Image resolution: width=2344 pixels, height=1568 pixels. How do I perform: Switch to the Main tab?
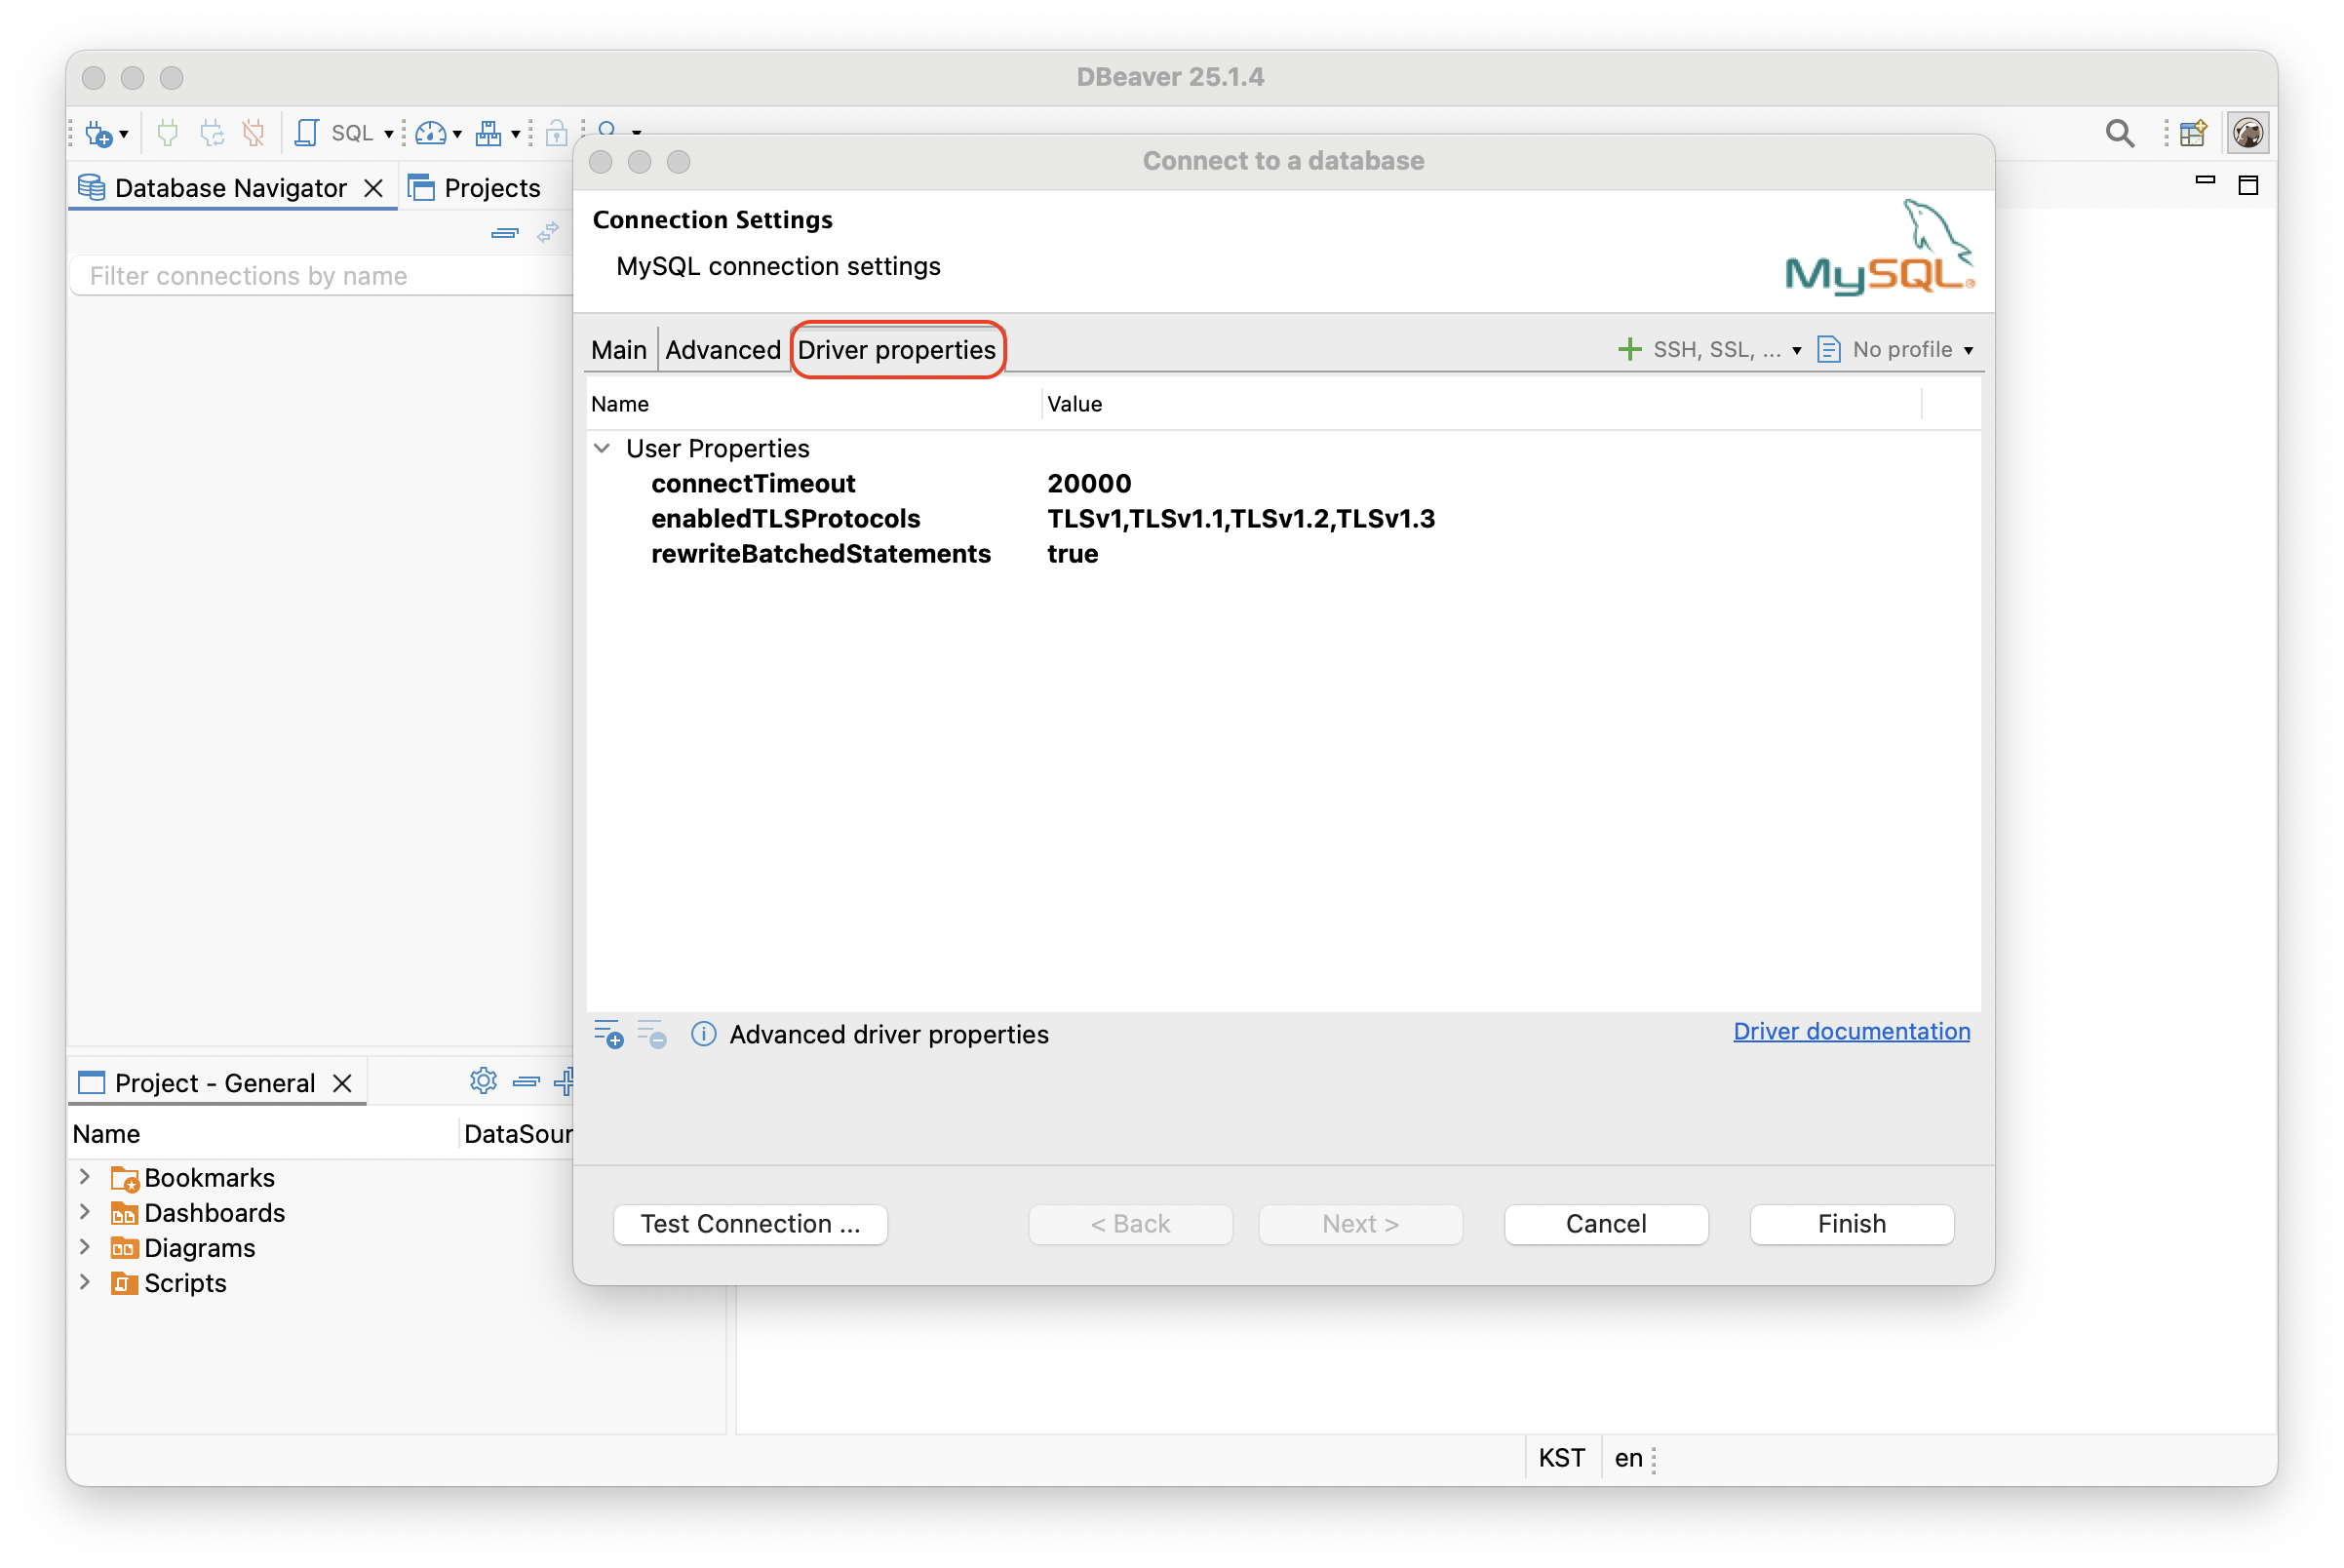(x=618, y=349)
